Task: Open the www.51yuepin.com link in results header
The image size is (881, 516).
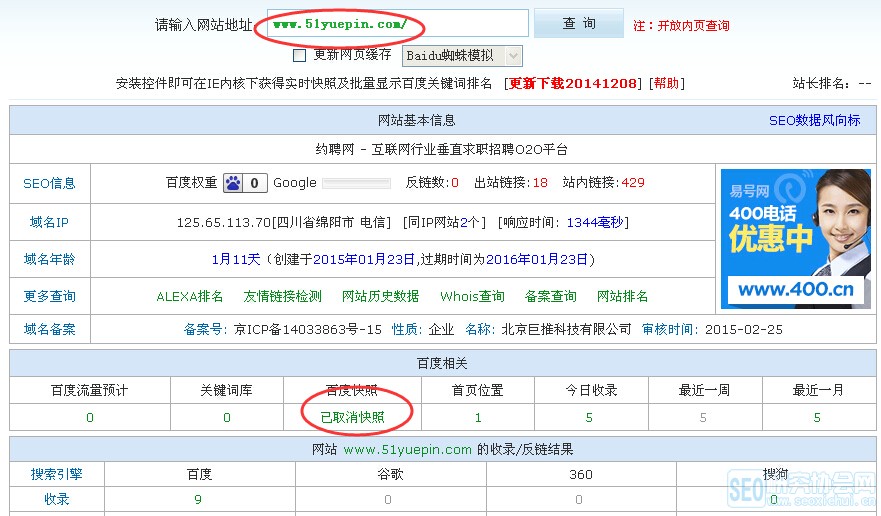Action: click(407, 450)
